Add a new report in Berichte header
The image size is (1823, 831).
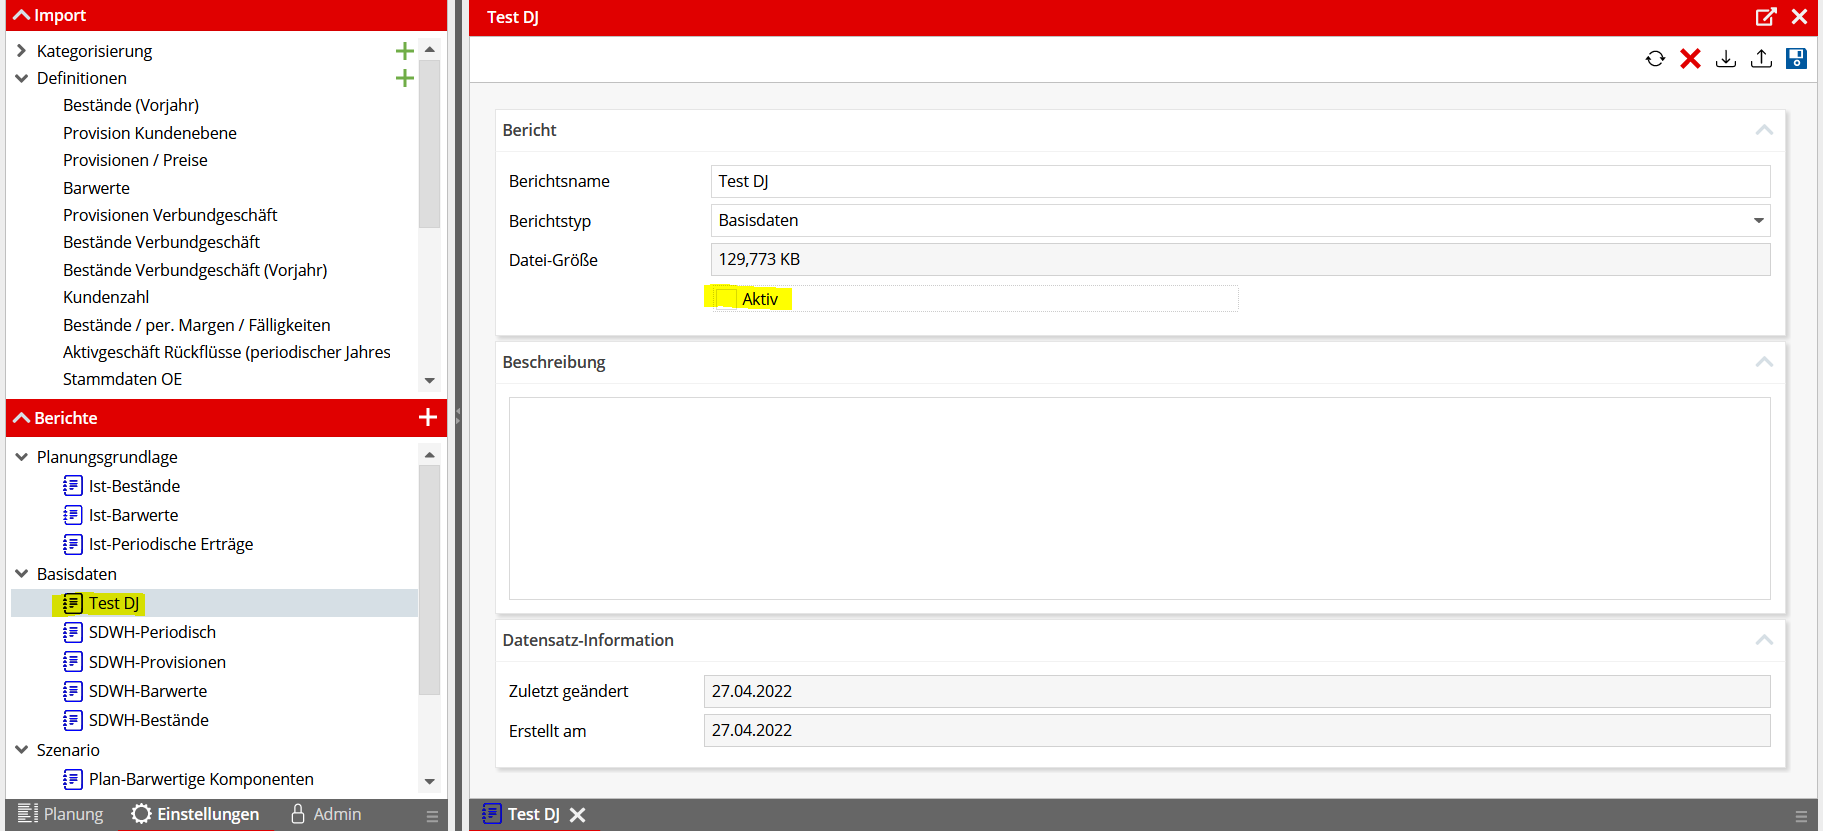pos(428,417)
